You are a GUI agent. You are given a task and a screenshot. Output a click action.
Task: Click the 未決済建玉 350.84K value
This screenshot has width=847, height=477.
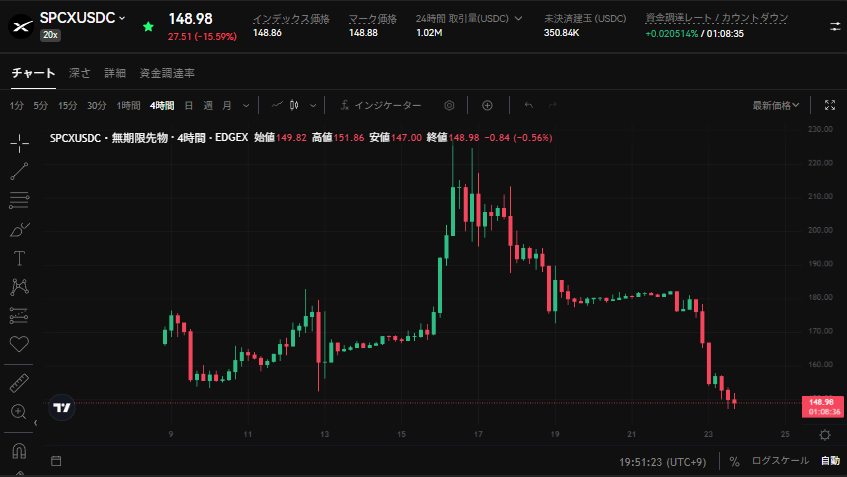(x=561, y=33)
